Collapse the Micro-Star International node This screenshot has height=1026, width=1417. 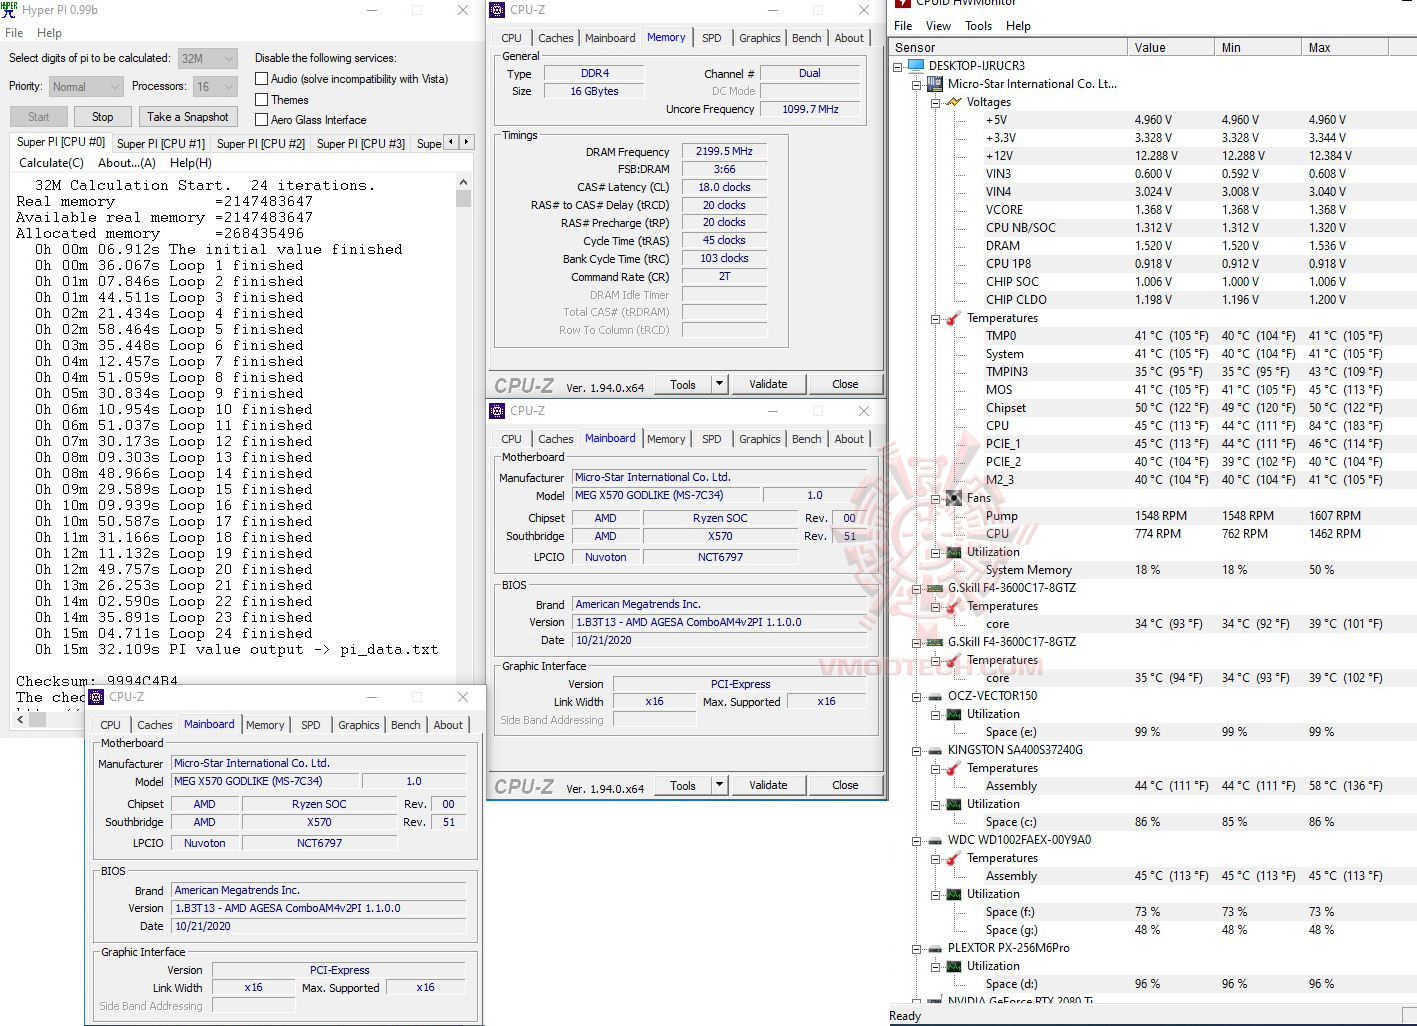[916, 84]
